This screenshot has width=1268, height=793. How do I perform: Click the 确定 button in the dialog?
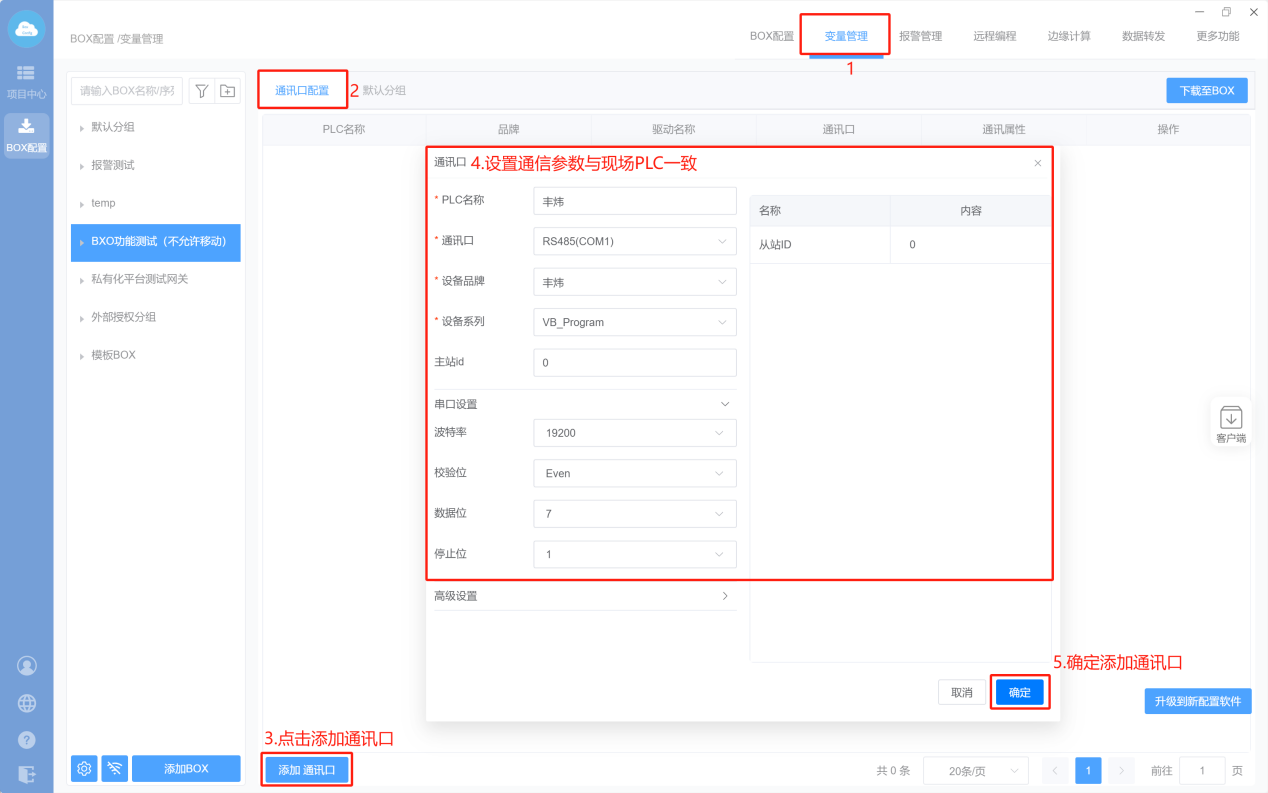tap(1019, 692)
